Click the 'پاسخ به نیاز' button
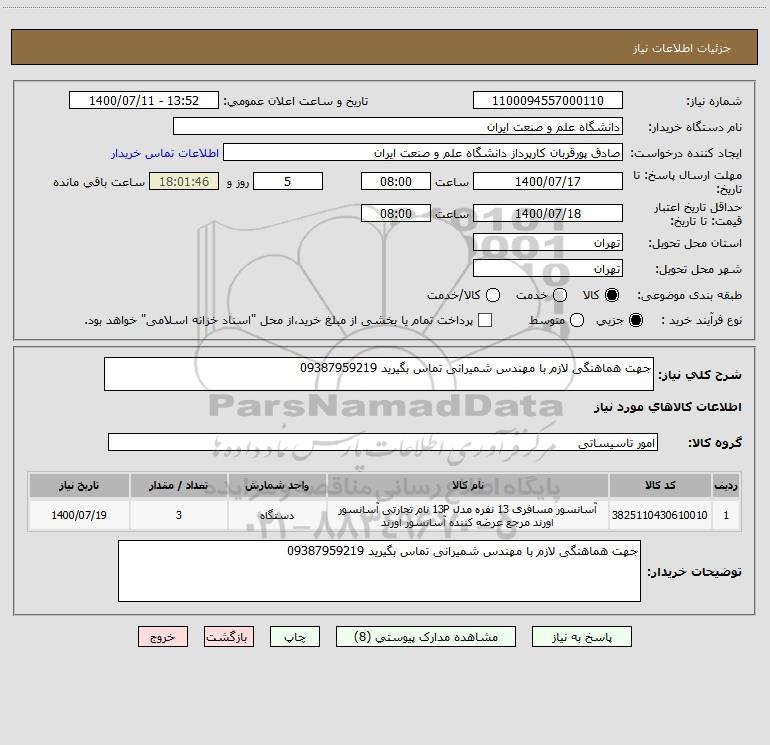770x745 pixels. tap(581, 637)
